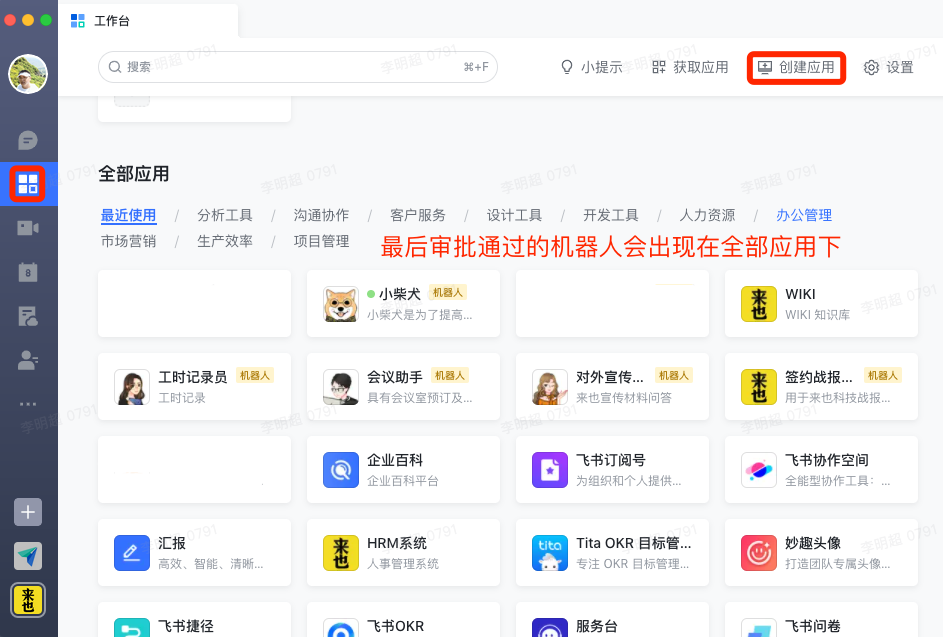The height and width of the screenshot is (637, 943).
Task: Open the 飞书捷径 app icon
Action: pyautogui.click(x=132, y=627)
